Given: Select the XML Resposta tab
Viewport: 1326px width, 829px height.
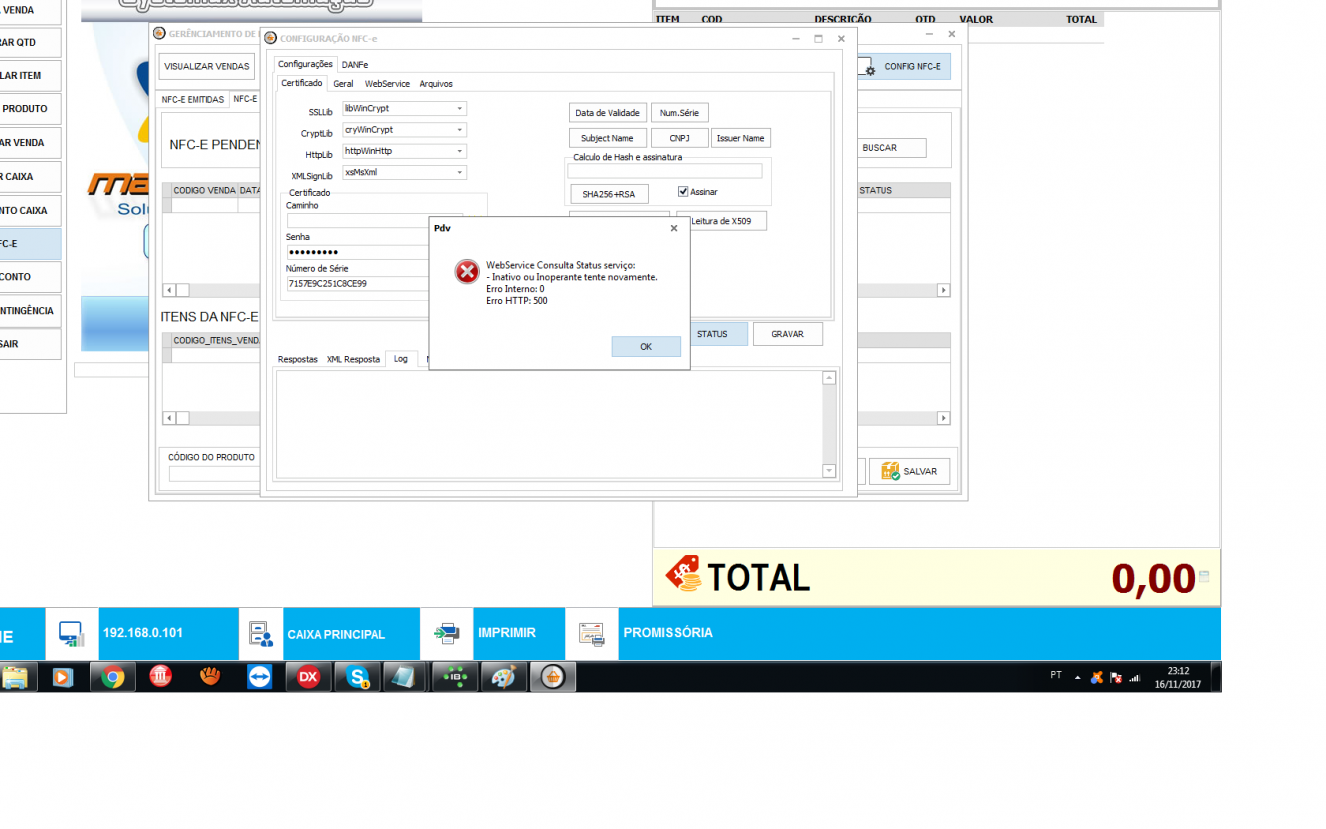Looking at the screenshot, I should pyautogui.click(x=353, y=359).
